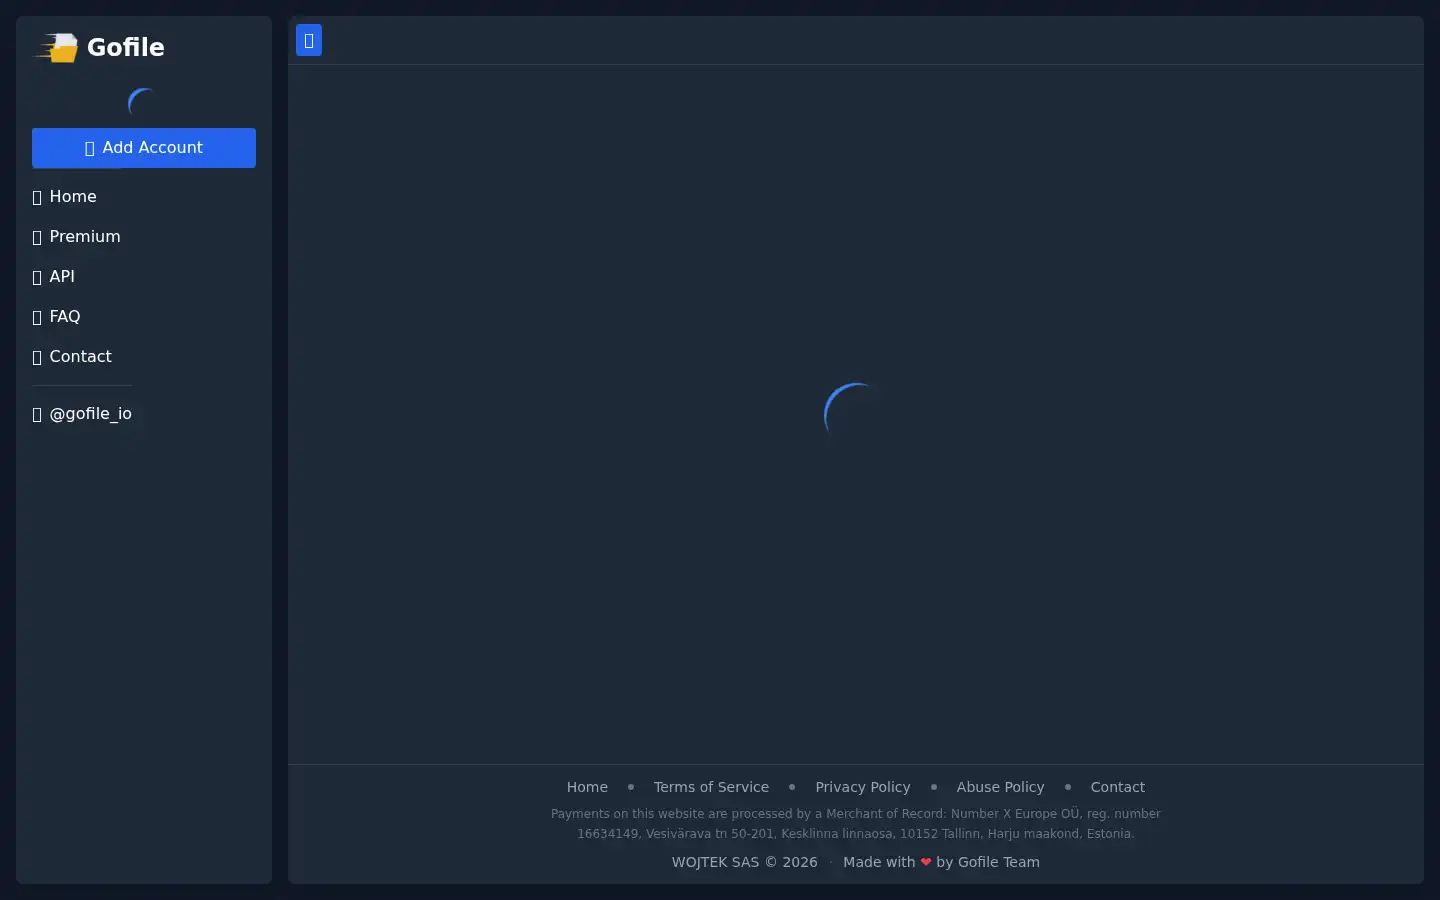Screen dimensions: 1440x900
Task: Click the icon beside sidebar Contact
Action: pyautogui.click(x=37, y=357)
